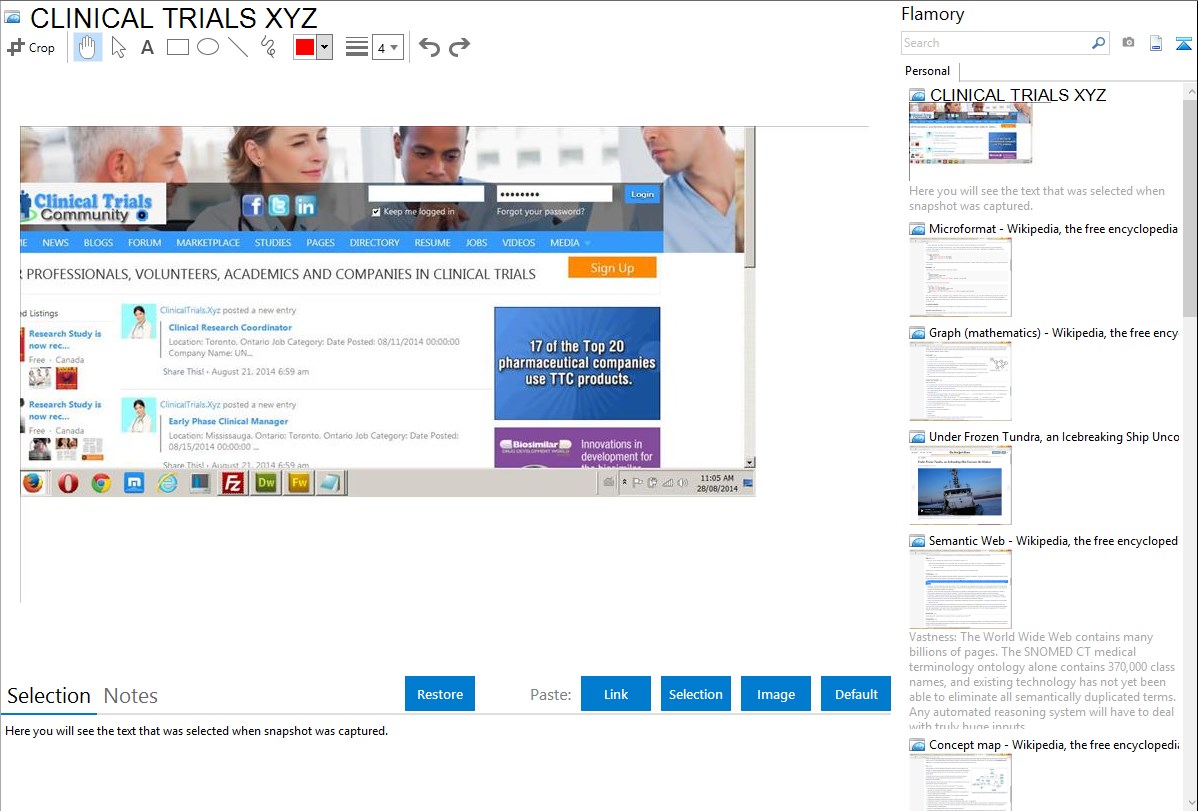Open MARKETPLACE in the site navigation
Viewport: 1198px width, 811px height.
click(208, 242)
